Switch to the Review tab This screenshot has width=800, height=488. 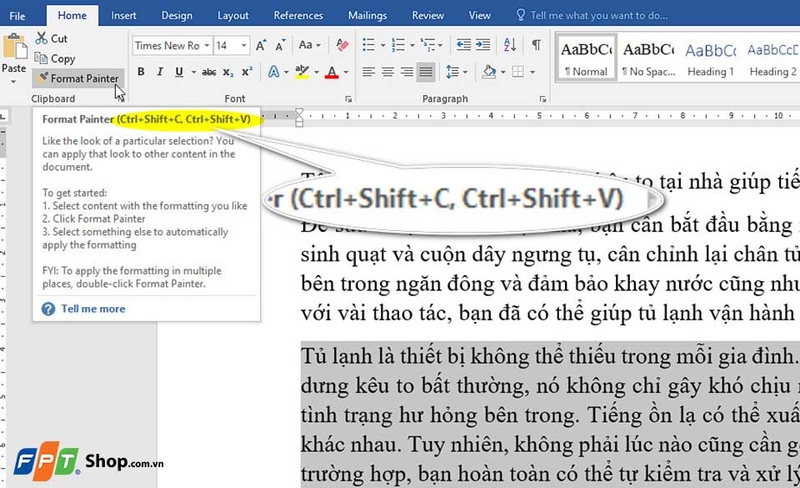(428, 15)
